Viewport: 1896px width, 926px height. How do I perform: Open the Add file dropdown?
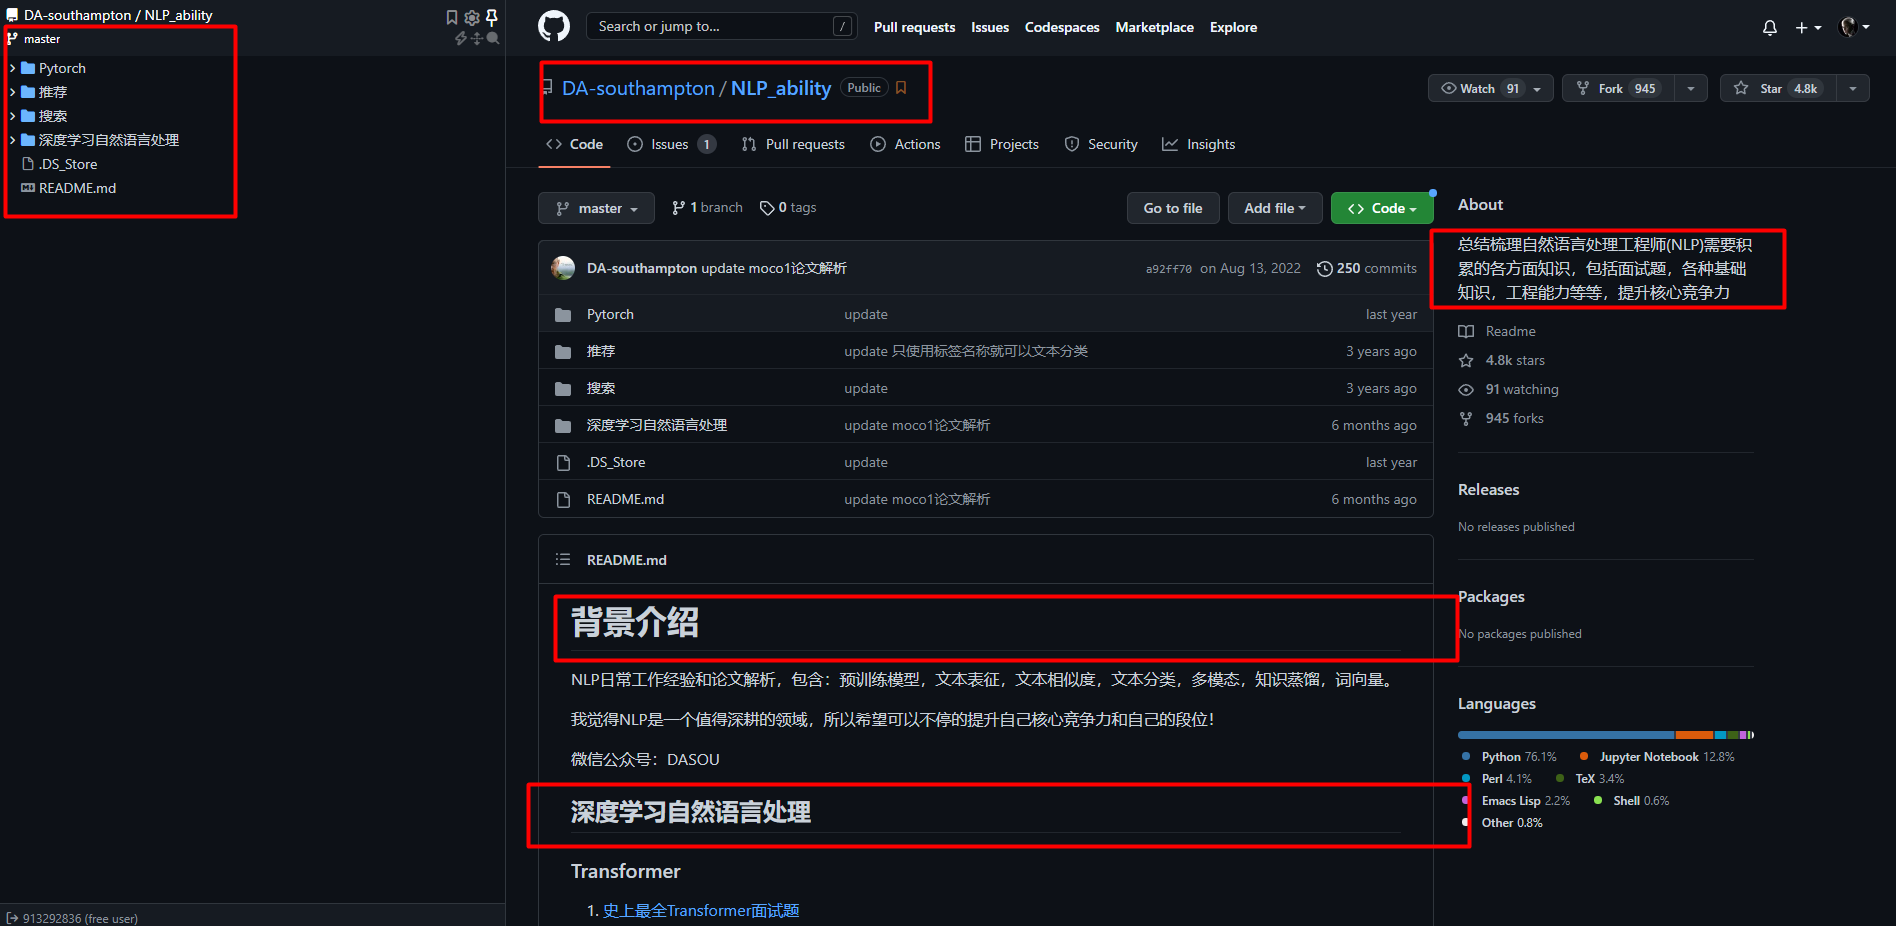(1275, 208)
